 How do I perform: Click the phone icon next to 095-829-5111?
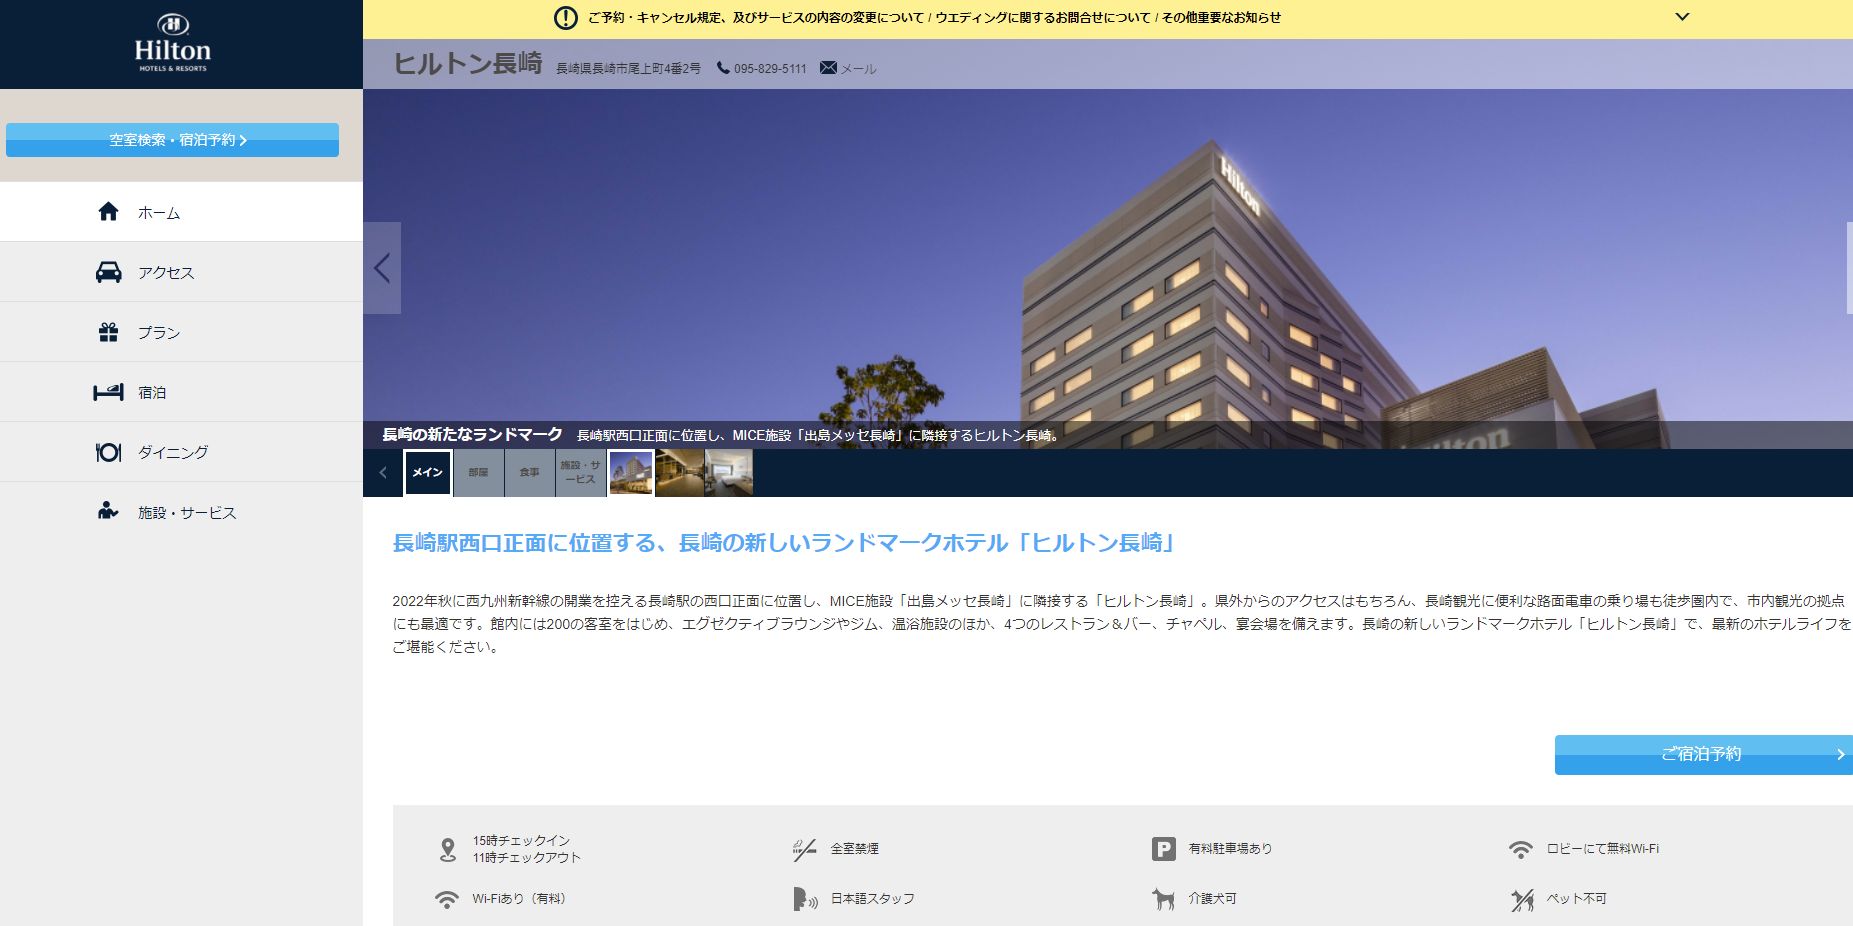pyautogui.click(x=723, y=68)
